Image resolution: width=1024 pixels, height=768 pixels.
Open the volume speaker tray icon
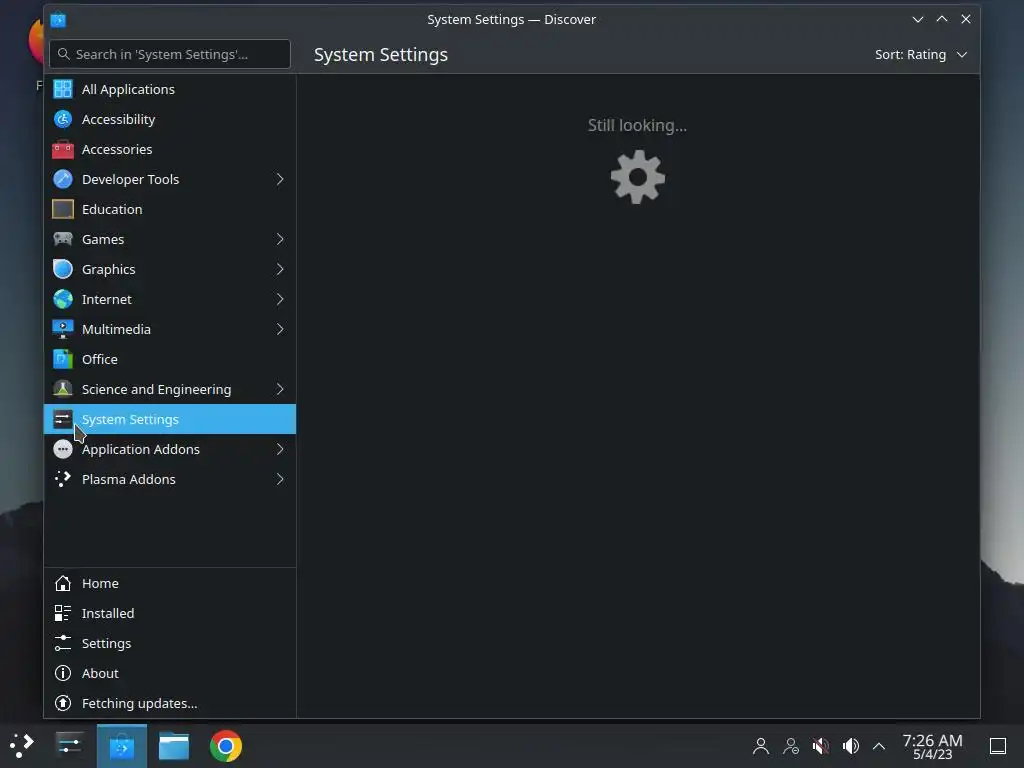point(850,746)
